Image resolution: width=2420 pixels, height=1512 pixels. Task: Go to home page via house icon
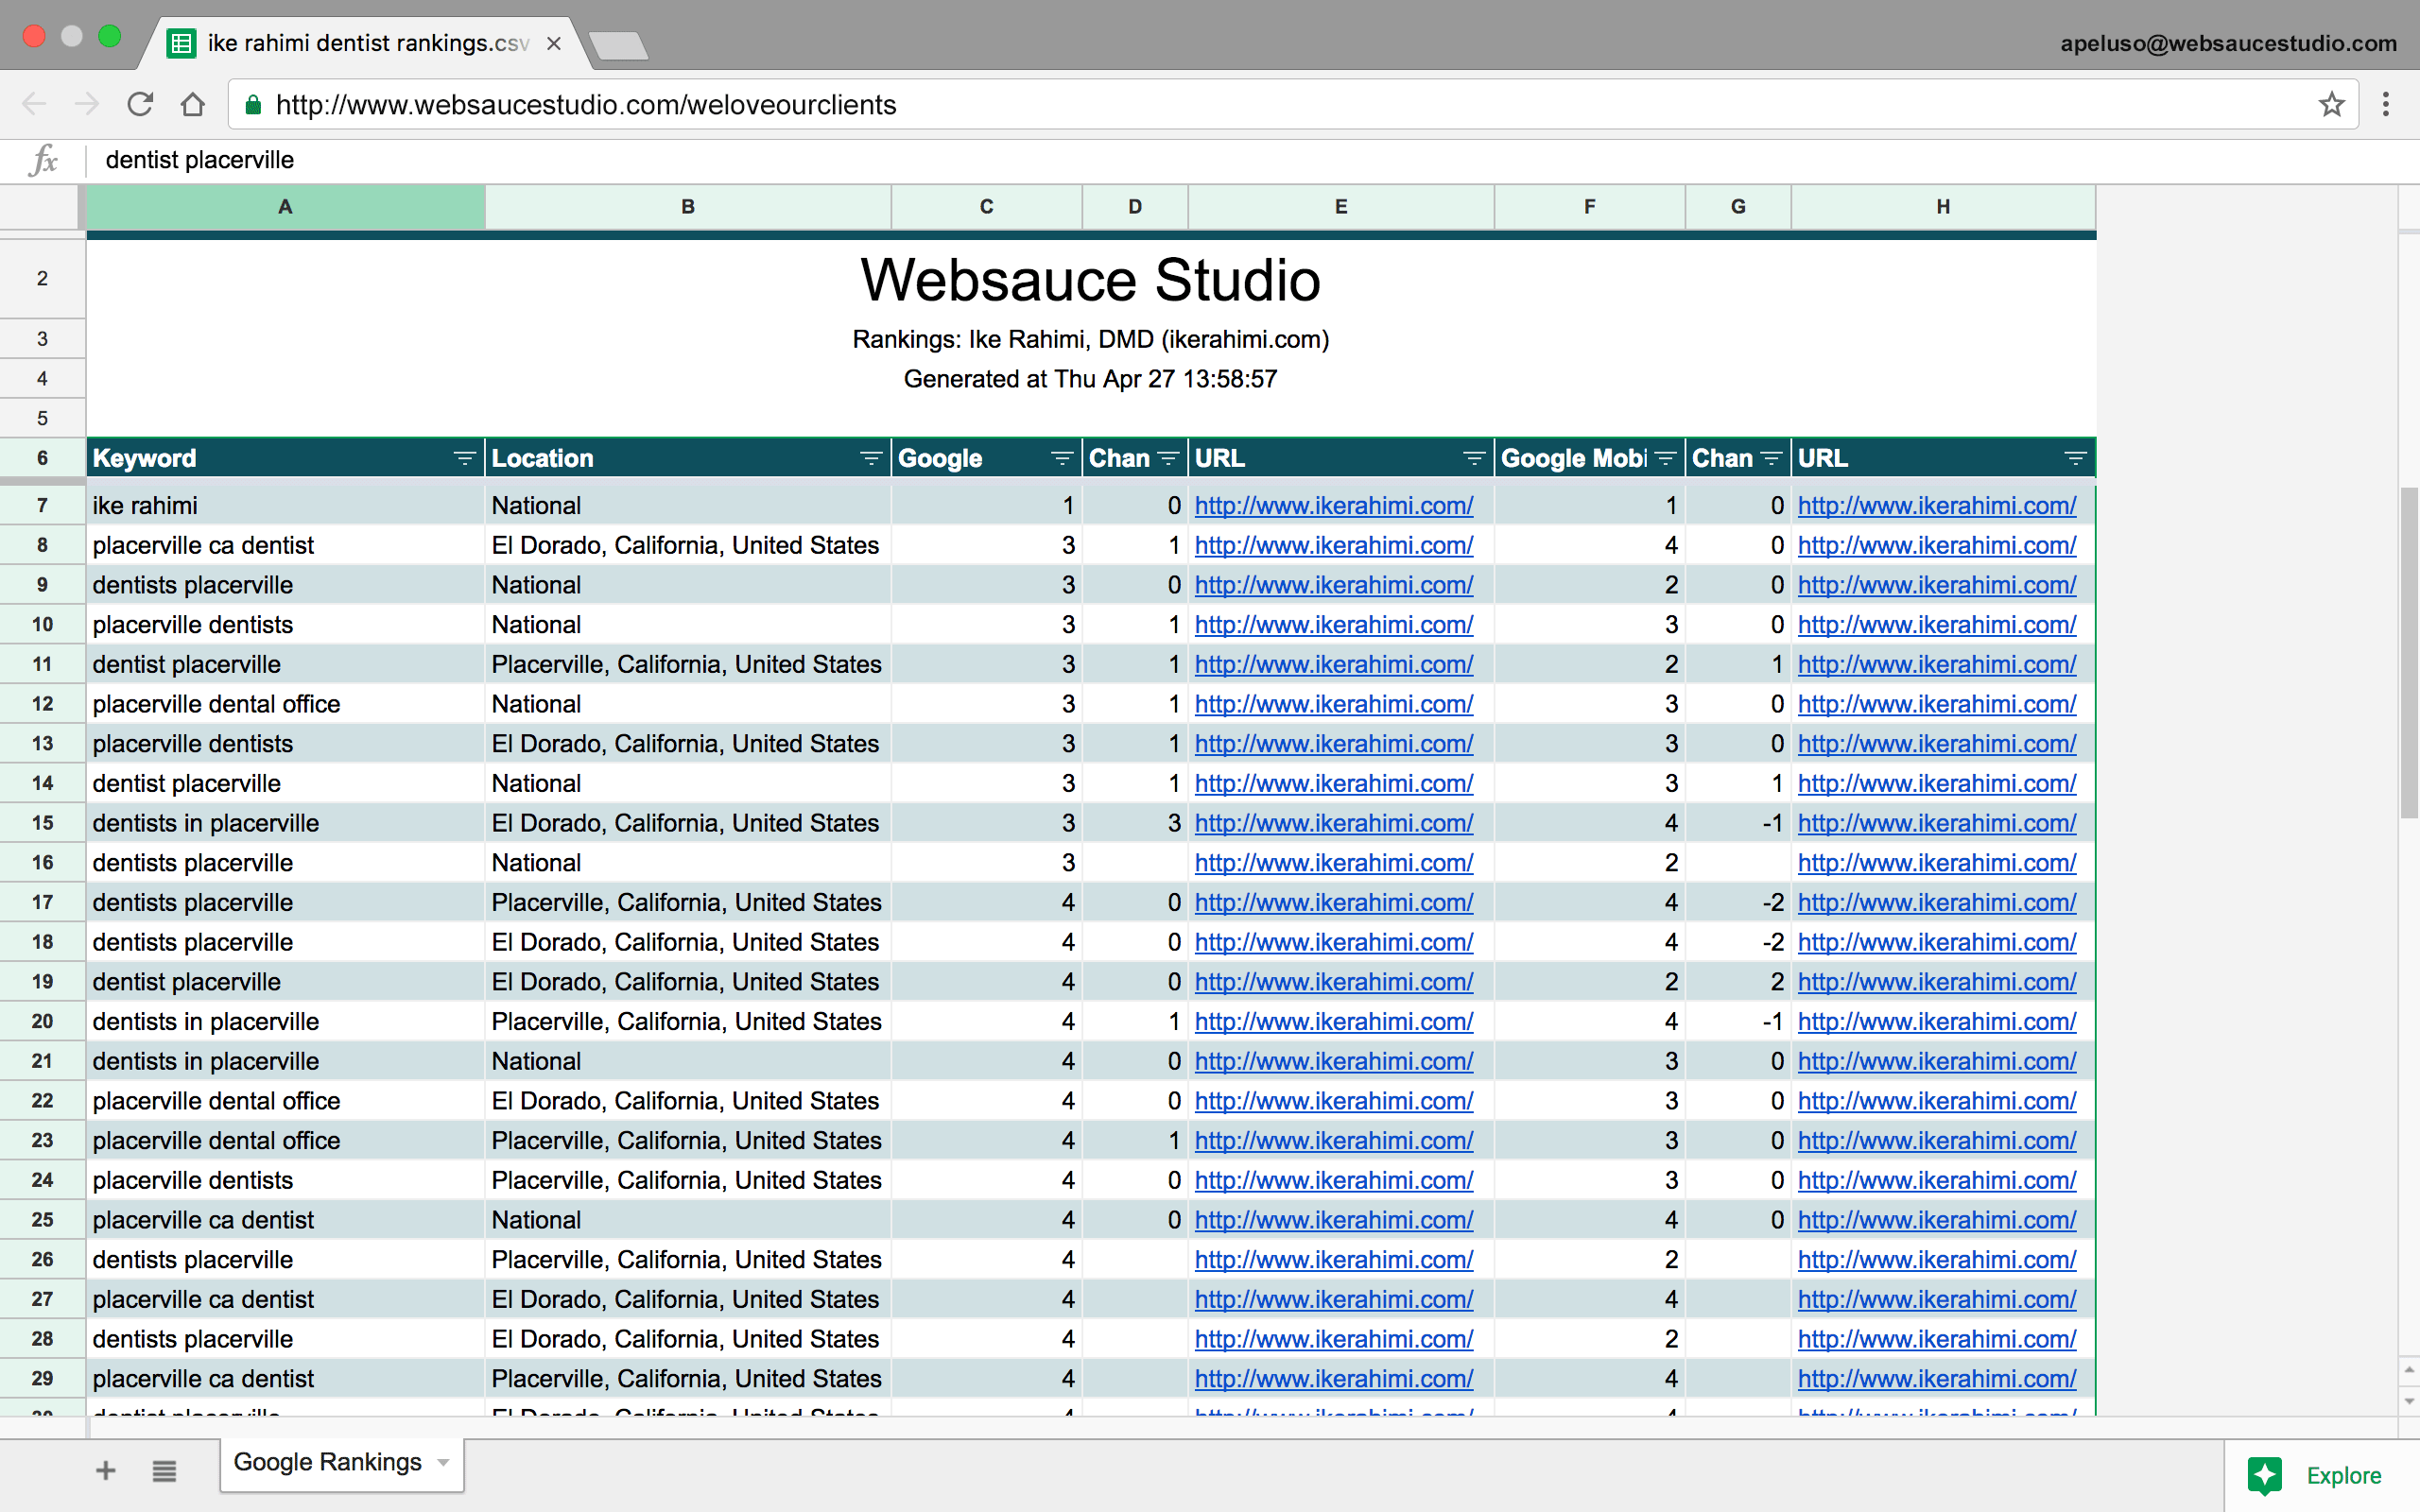point(193,104)
